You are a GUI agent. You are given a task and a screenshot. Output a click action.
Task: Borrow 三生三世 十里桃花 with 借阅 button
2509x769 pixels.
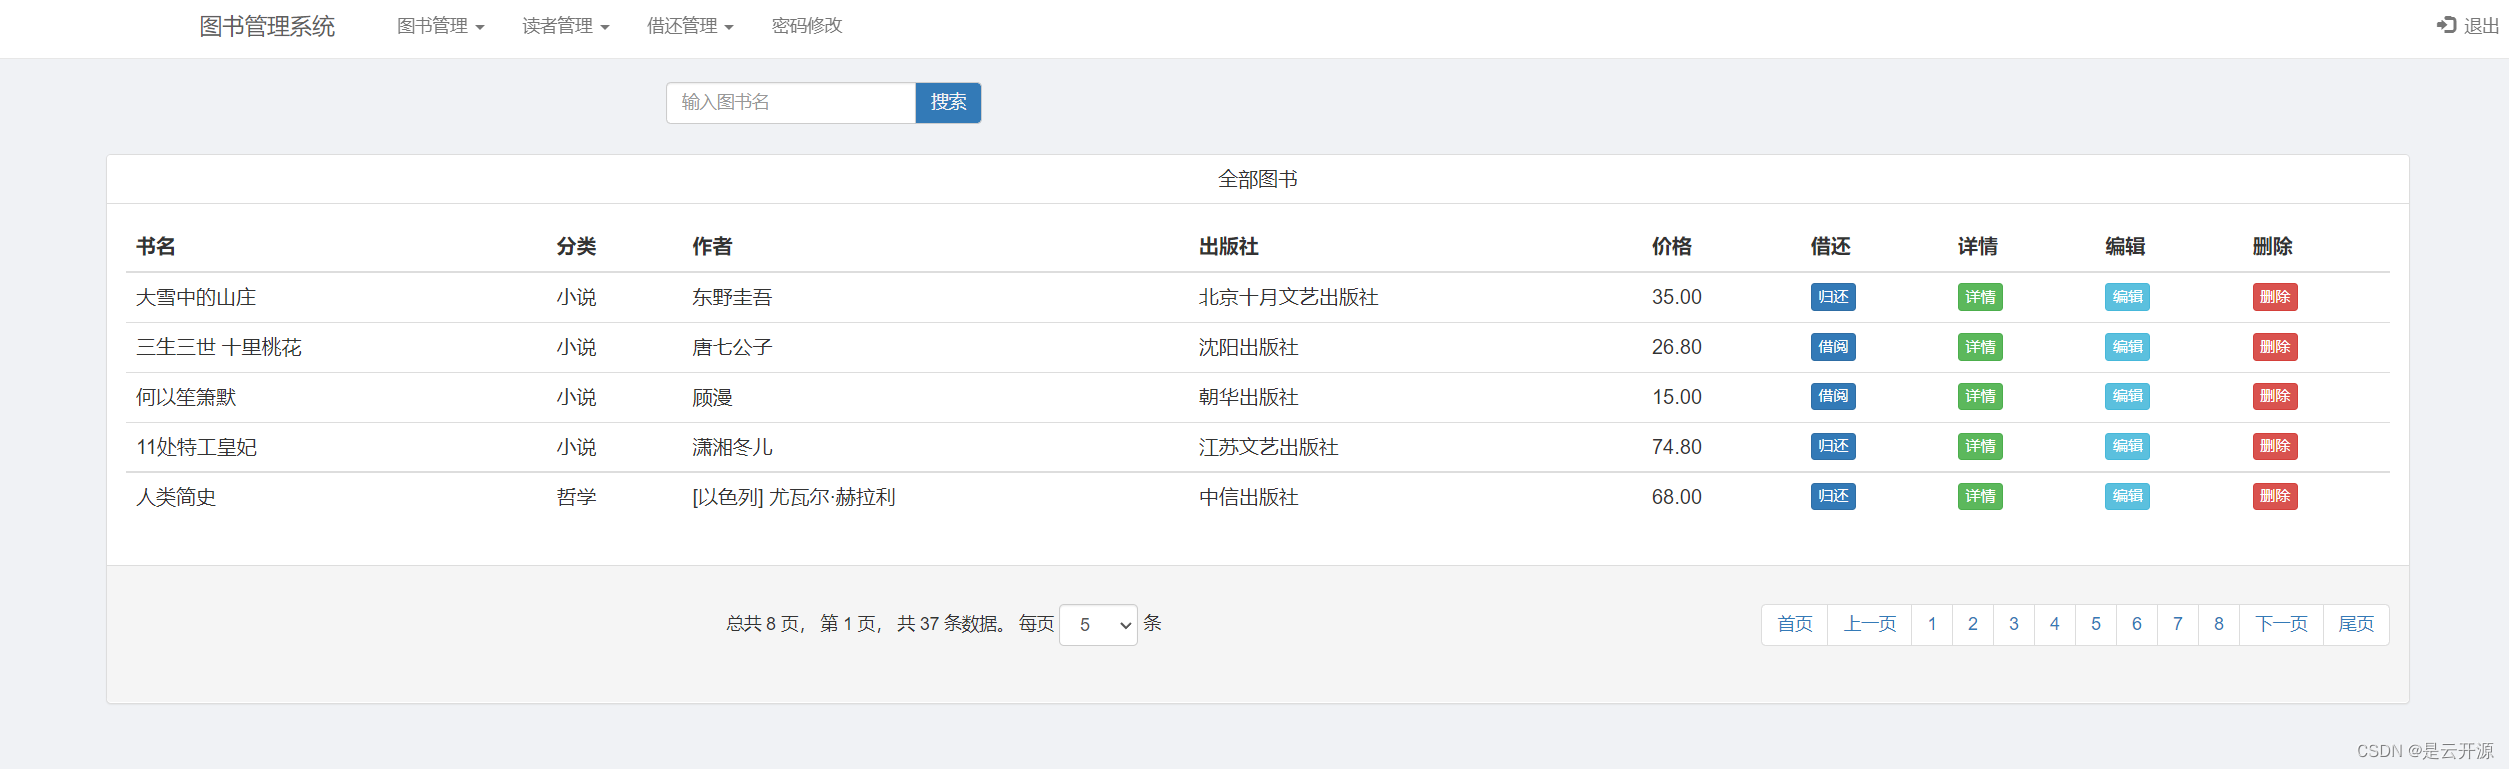(x=1833, y=347)
